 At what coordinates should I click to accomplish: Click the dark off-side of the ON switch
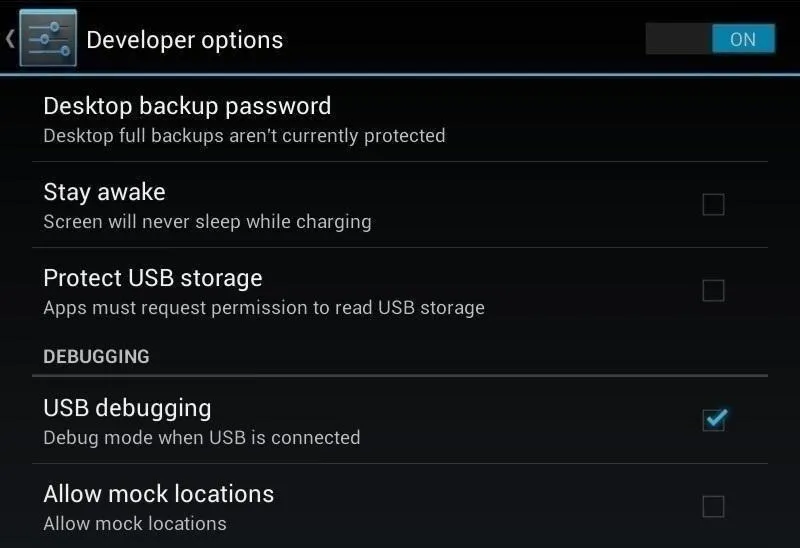coord(679,39)
